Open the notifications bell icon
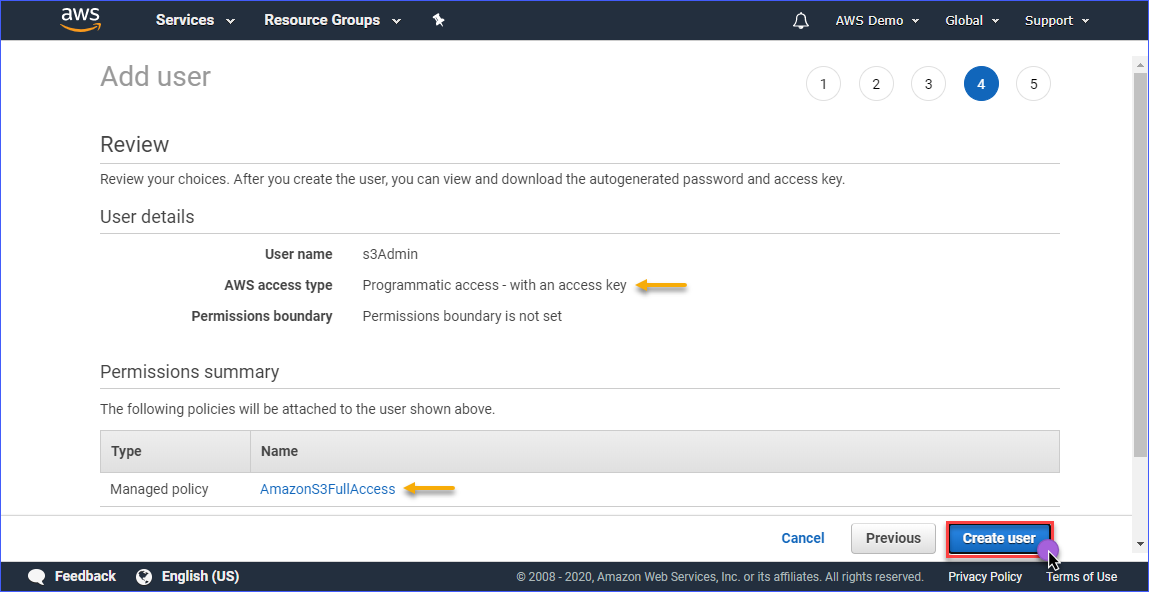 click(800, 20)
